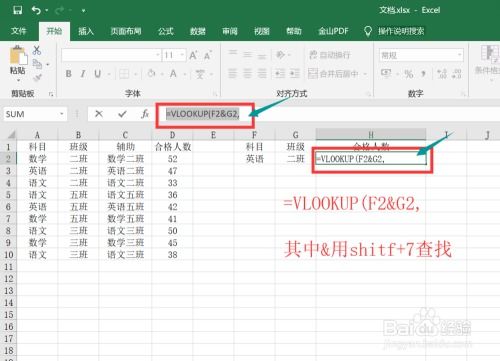Click the Select All corner triangle

click(12, 135)
